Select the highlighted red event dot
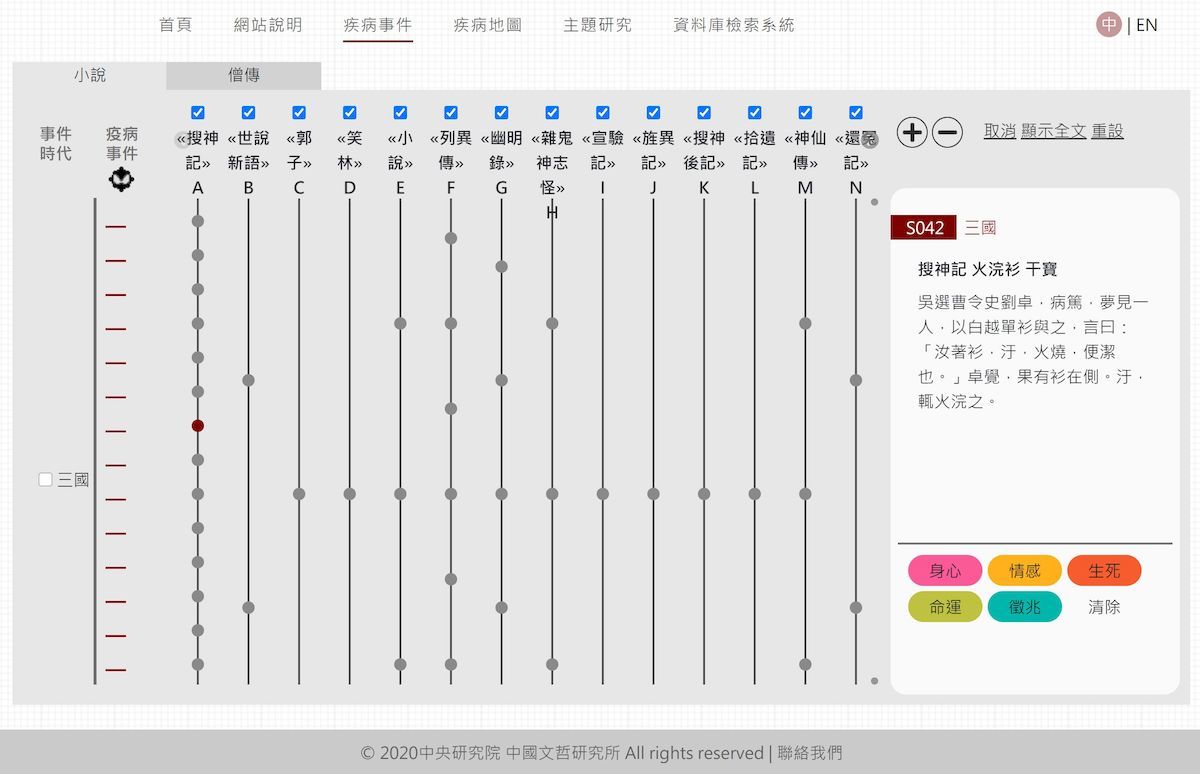The image size is (1200, 774). click(x=198, y=426)
